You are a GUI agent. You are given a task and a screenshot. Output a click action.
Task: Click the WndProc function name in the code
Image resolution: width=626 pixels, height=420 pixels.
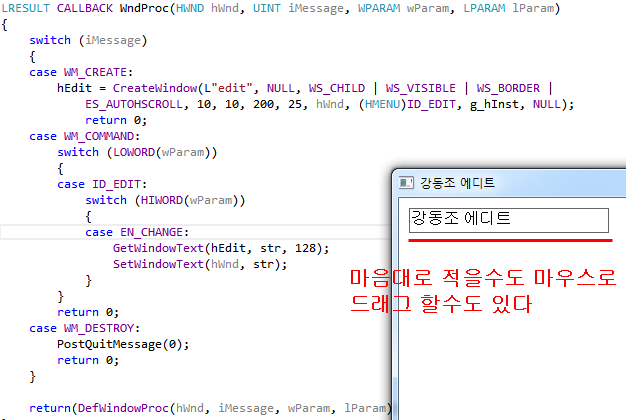tap(145, 8)
